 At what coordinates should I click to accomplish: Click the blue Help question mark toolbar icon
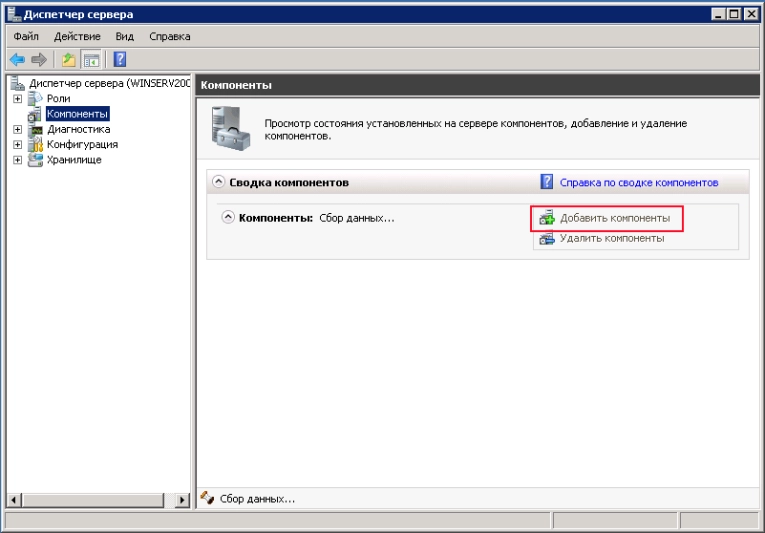click(120, 60)
